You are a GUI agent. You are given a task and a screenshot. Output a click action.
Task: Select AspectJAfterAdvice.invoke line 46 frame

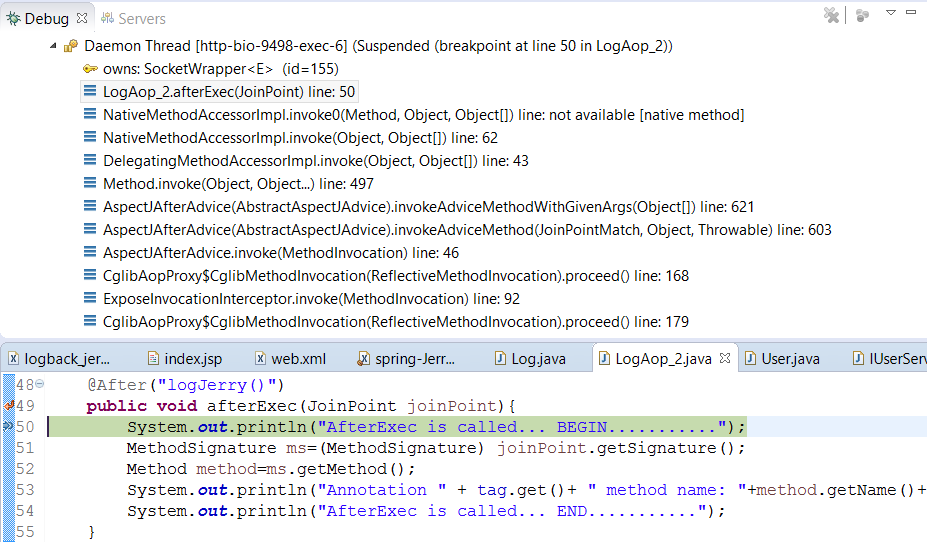(281, 253)
